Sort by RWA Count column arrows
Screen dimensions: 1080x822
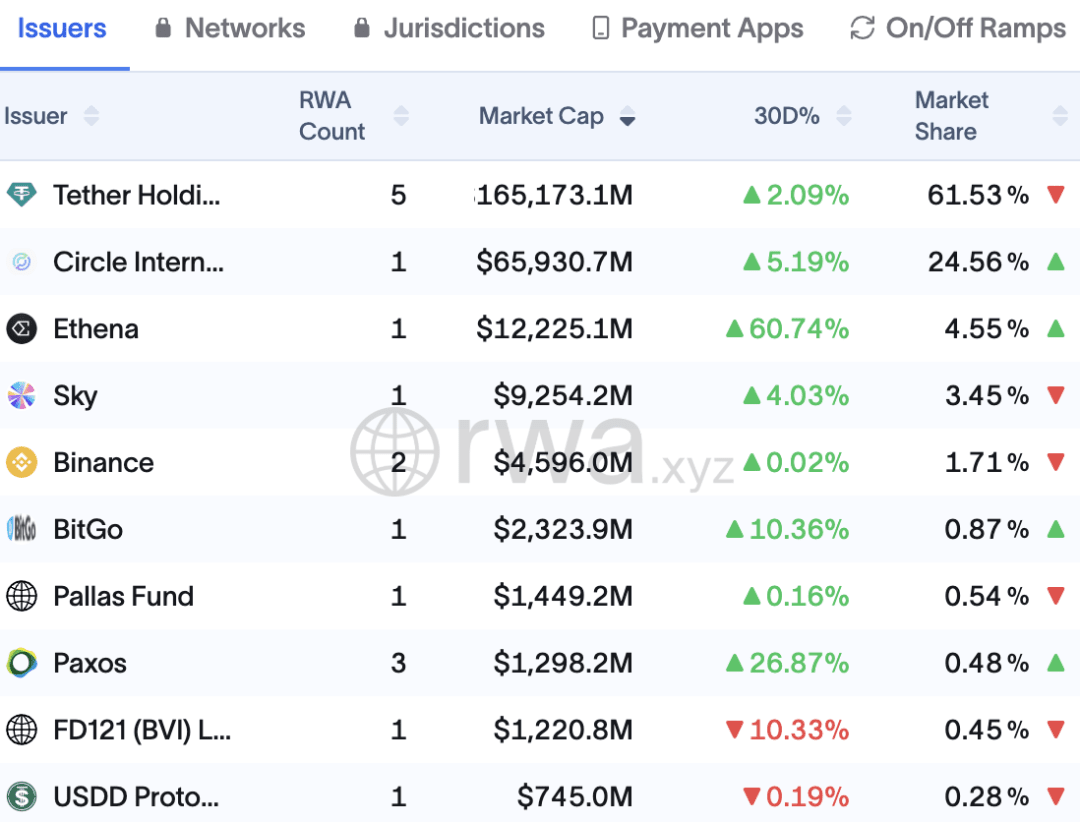[401, 116]
